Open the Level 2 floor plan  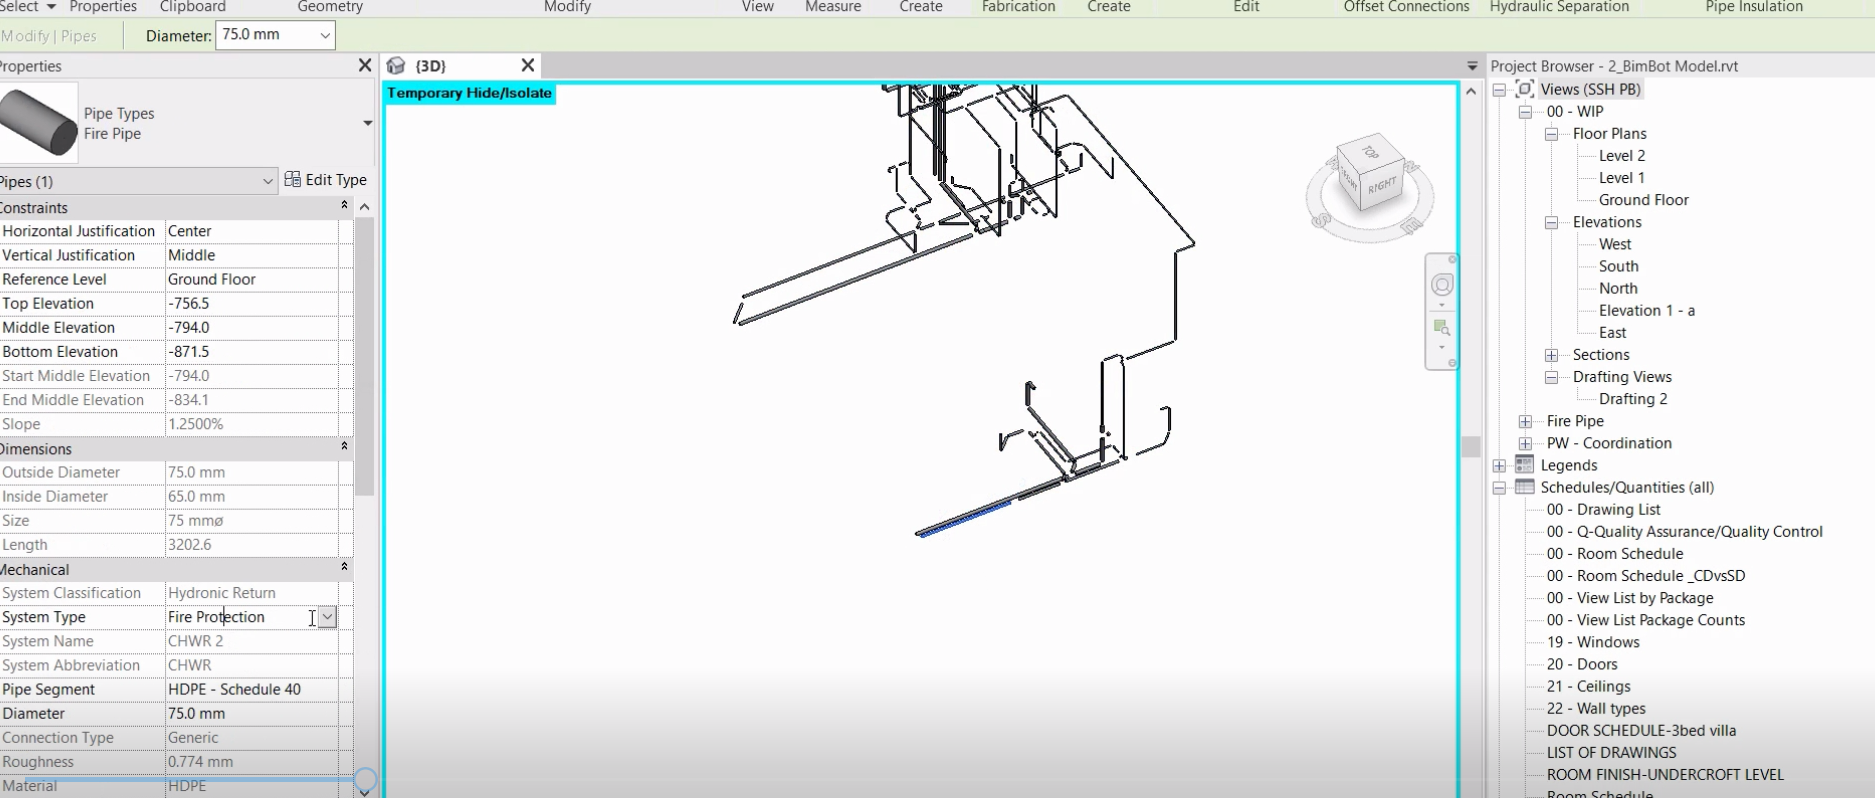(1621, 156)
